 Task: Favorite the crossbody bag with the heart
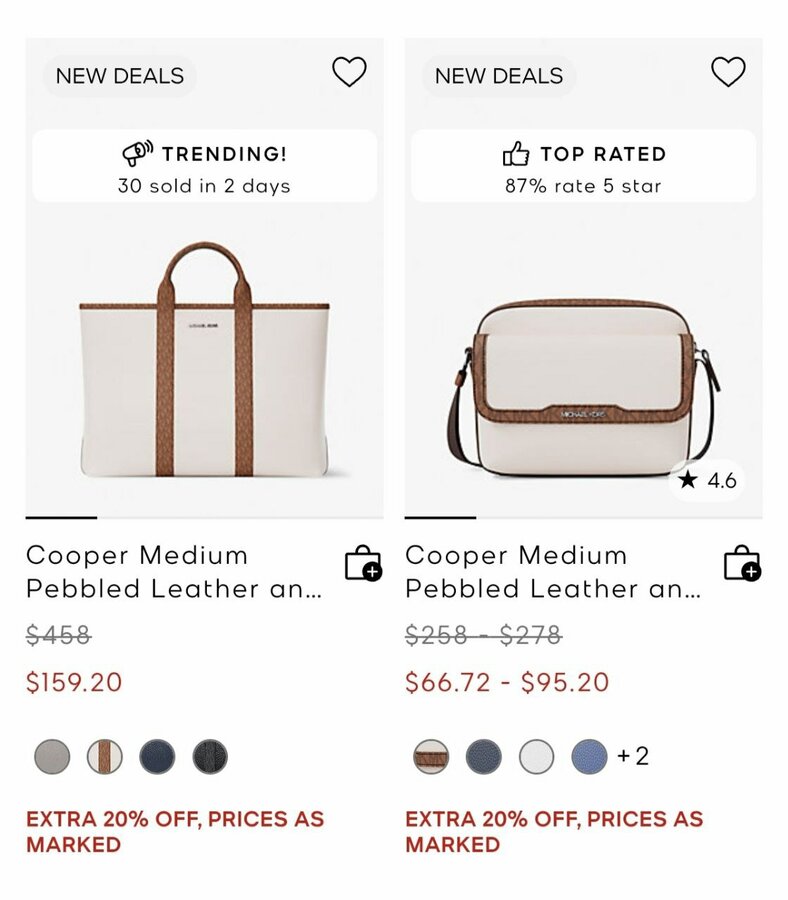click(x=728, y=72)
